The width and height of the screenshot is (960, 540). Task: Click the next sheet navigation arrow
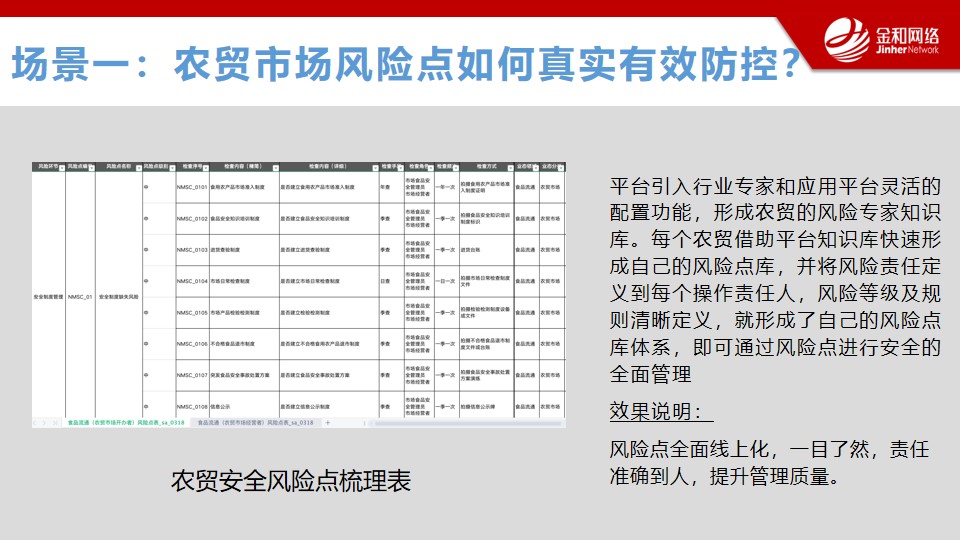click(44, 422)
